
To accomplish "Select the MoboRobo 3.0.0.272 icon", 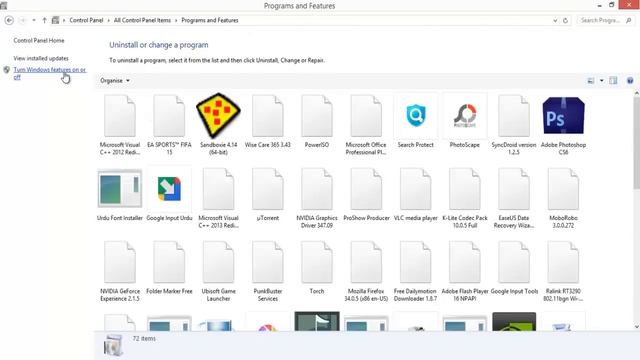I will (563, 189).
